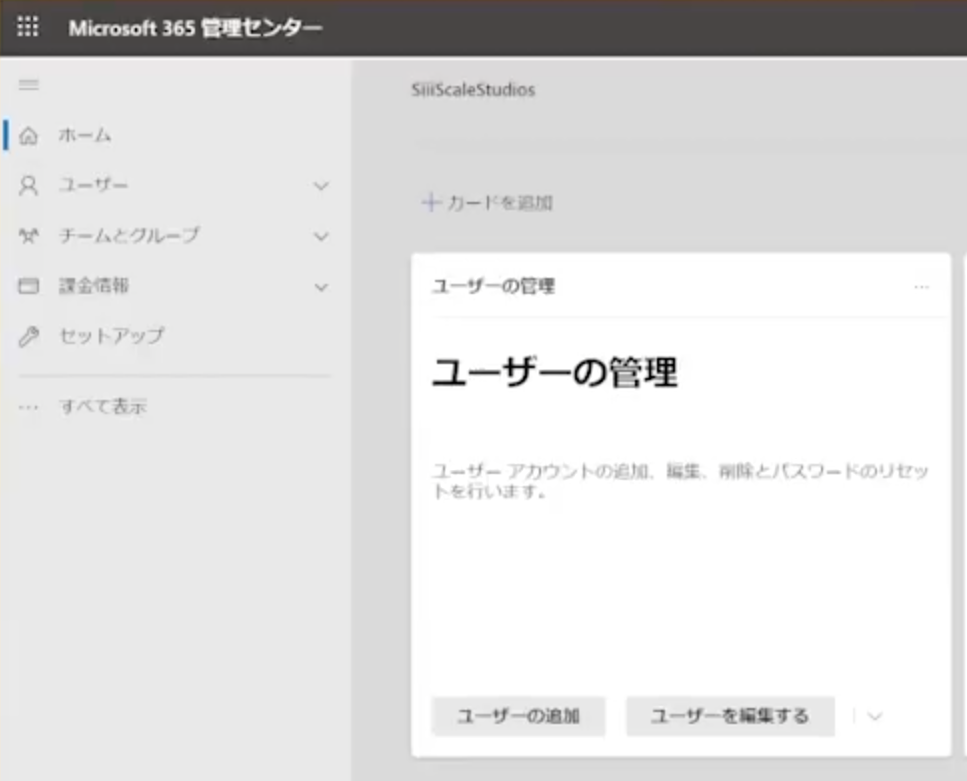
Task: Click the ホーム house icon
Action: click(x=29, y=136)
